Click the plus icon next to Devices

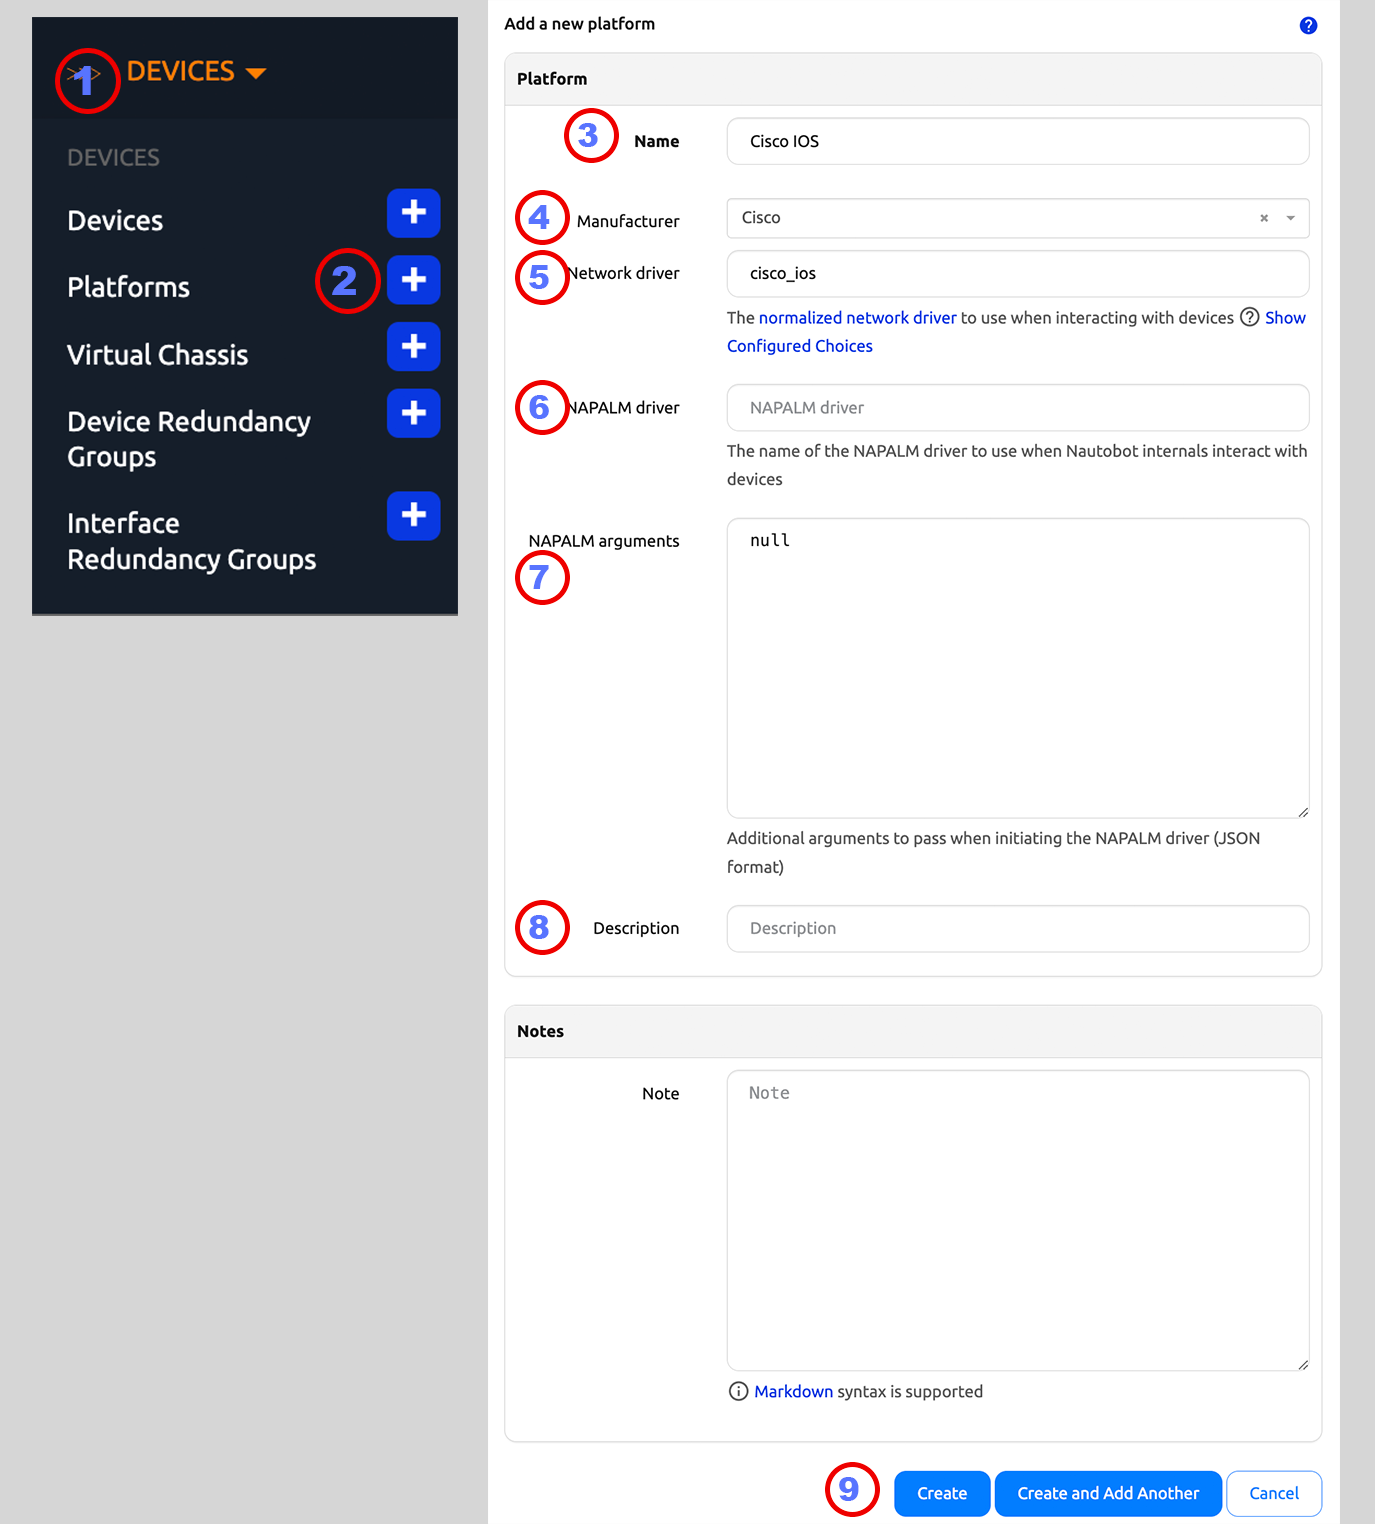point(413,213)
